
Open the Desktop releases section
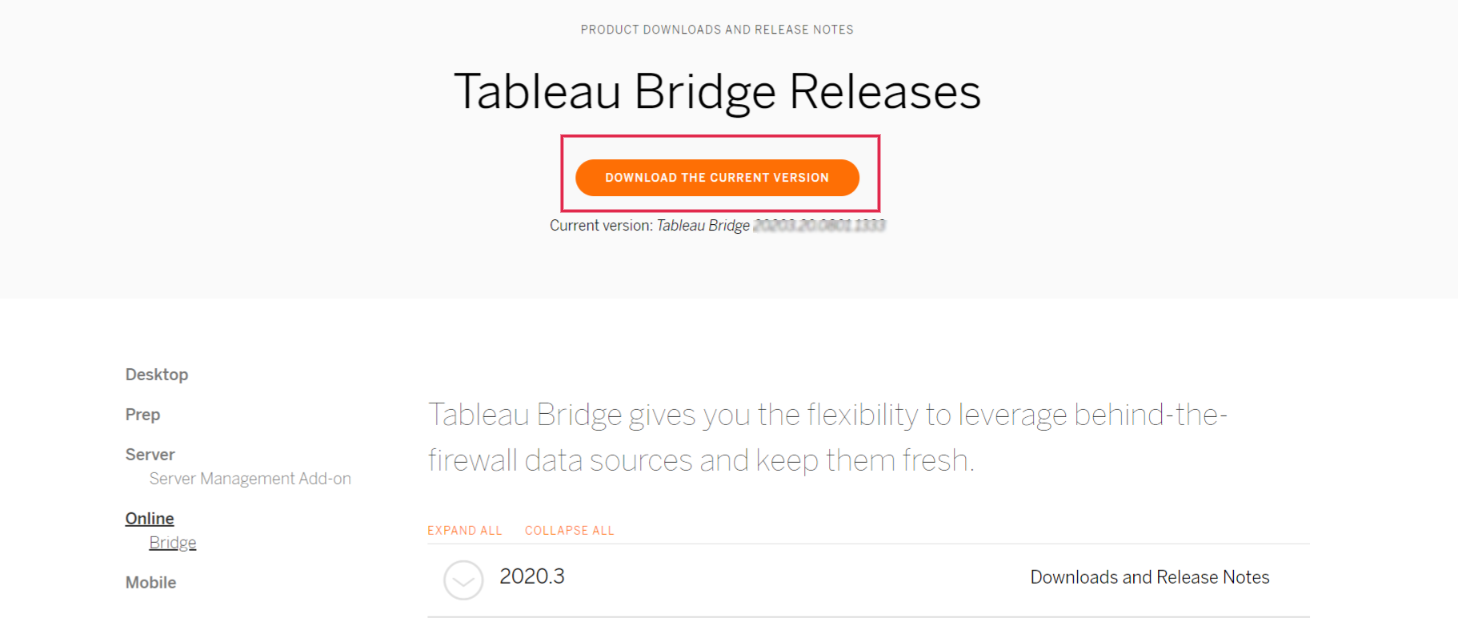pyautogui.click(x=156, y=374)
